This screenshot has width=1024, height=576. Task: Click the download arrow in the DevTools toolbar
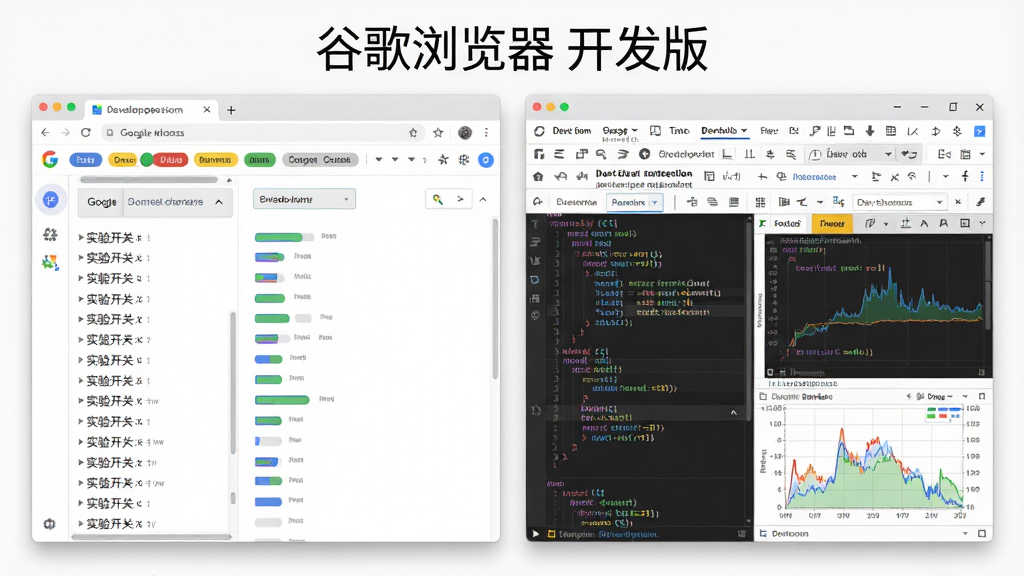point(870,131)
